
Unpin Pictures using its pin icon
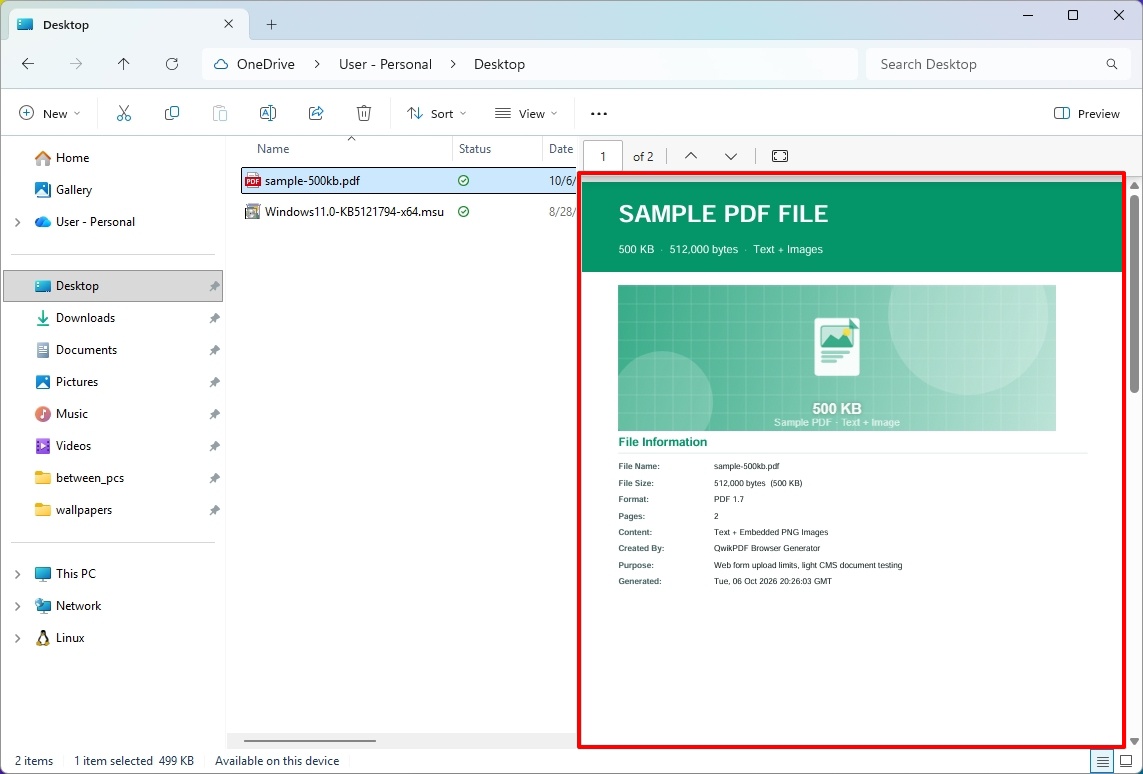[214, 383]
